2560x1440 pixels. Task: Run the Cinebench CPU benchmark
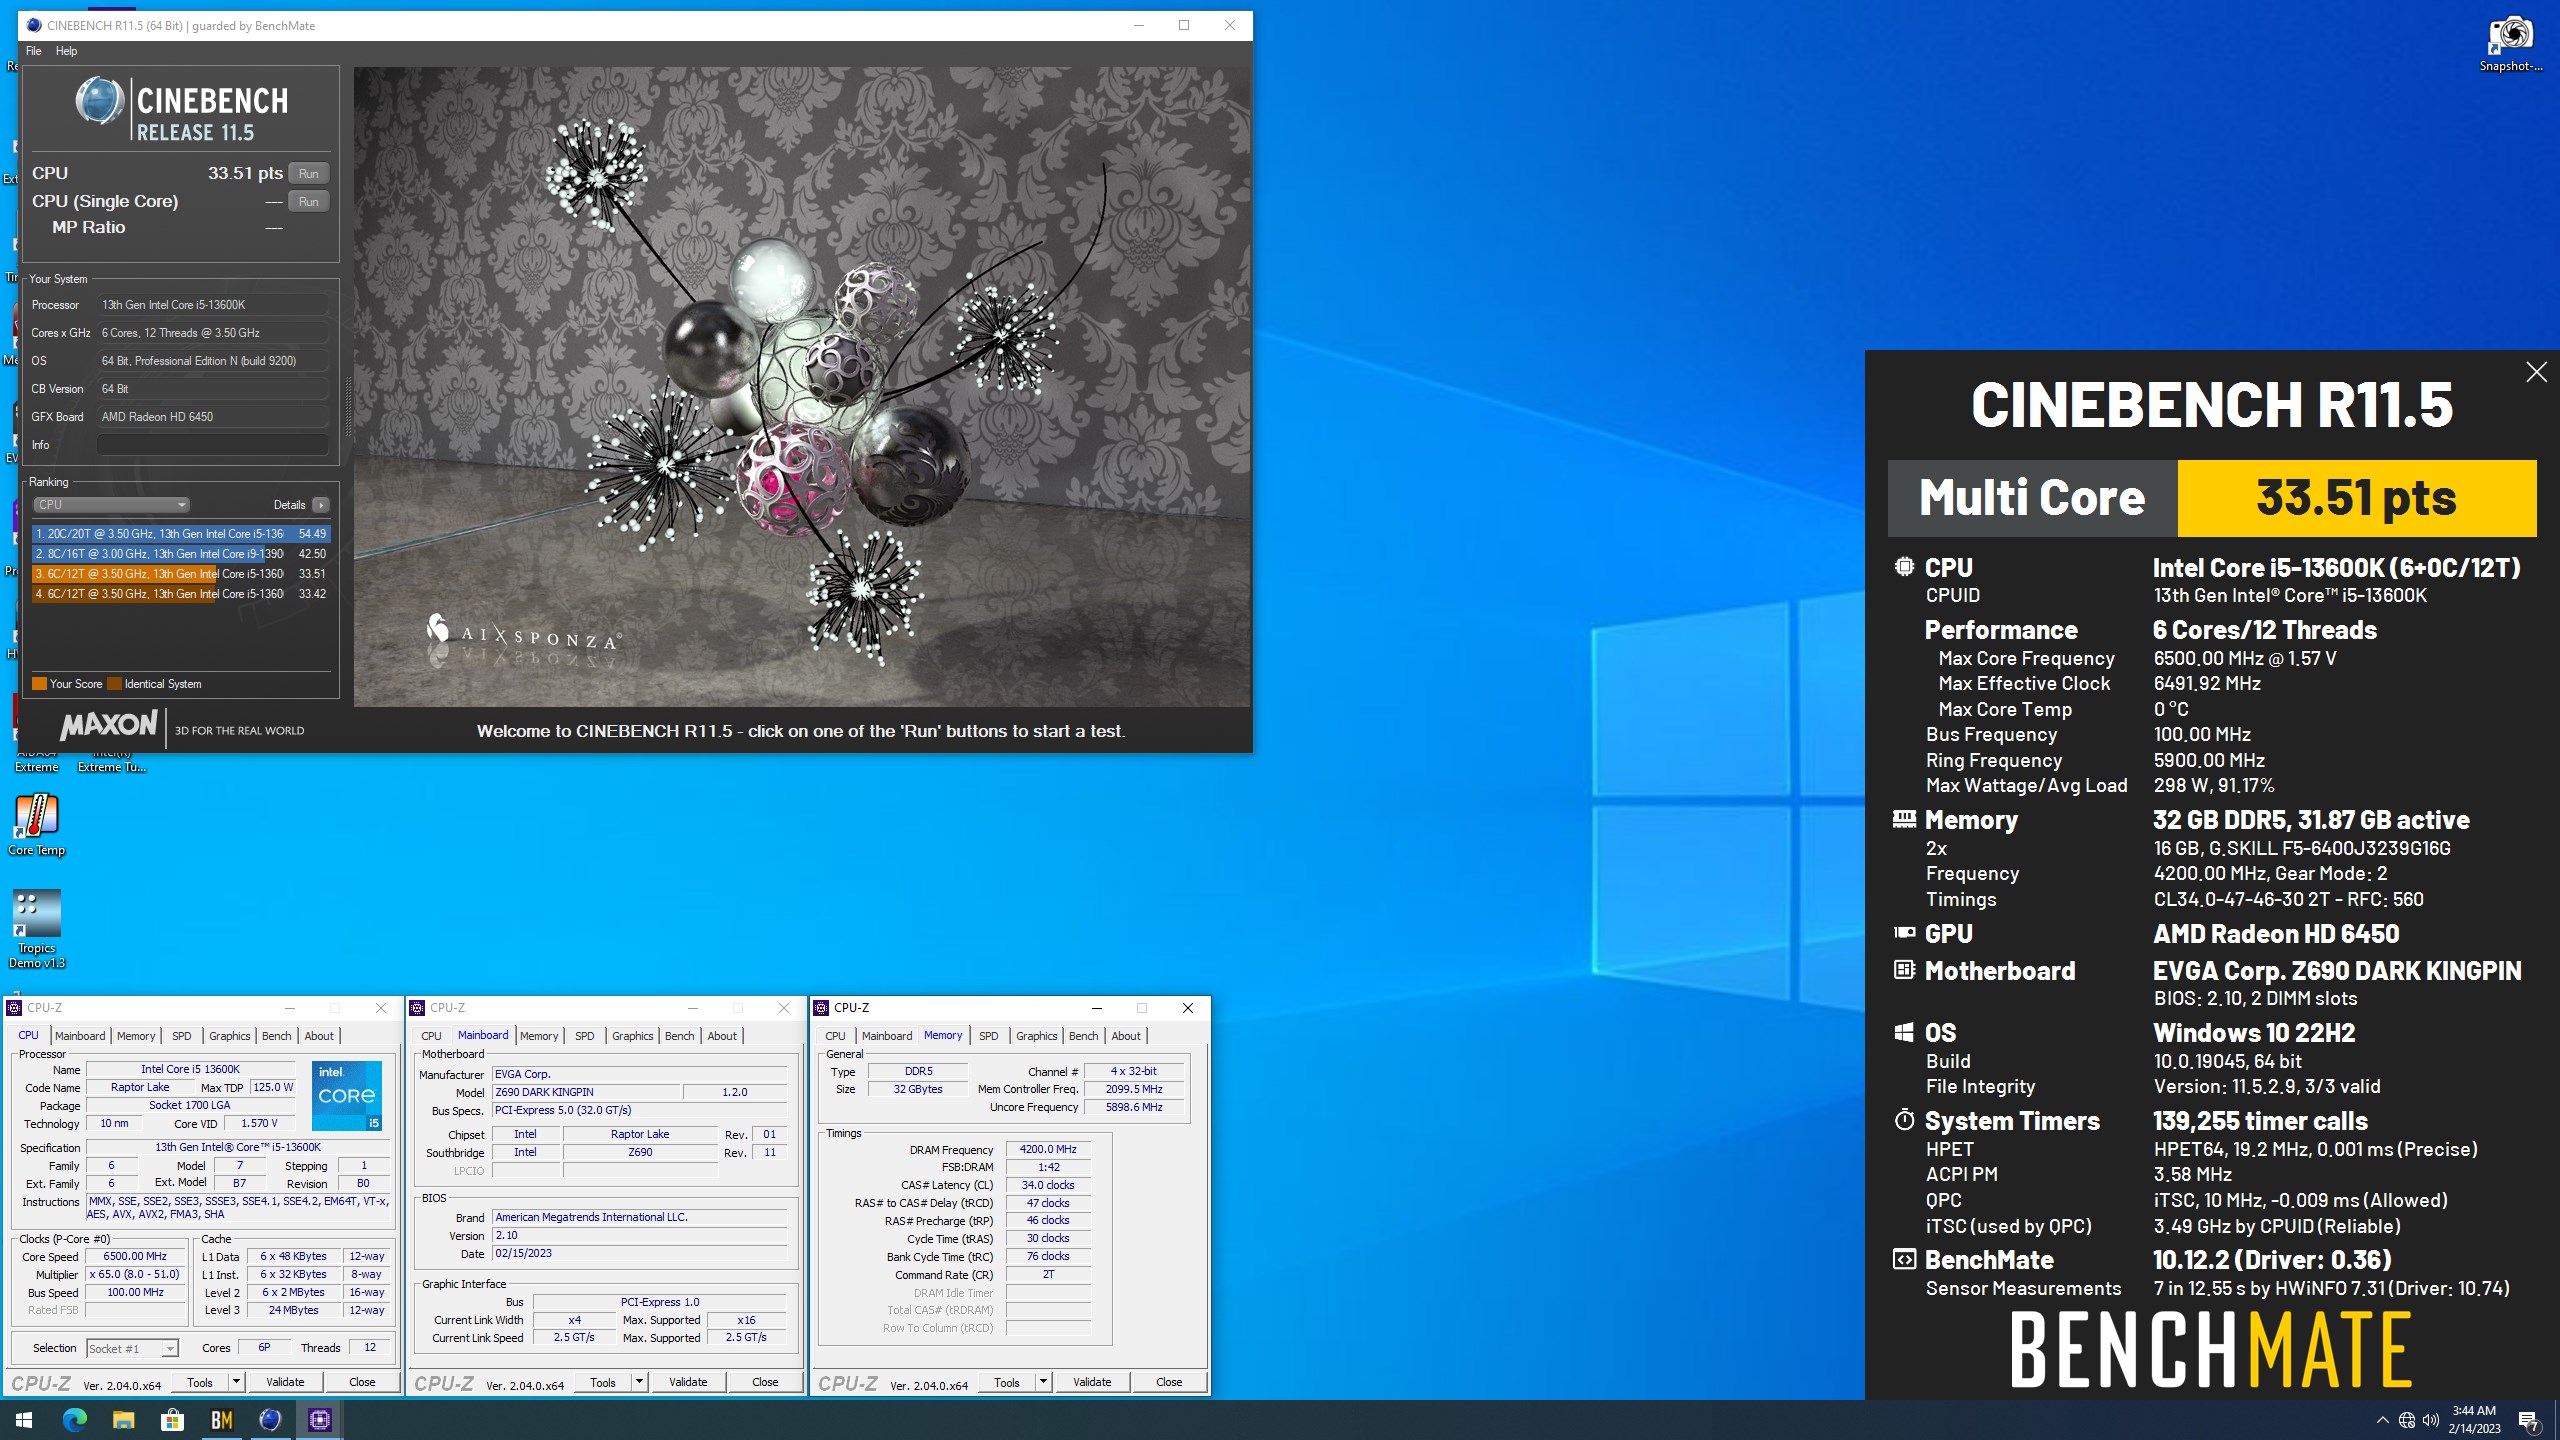click(x=309, y=173)
